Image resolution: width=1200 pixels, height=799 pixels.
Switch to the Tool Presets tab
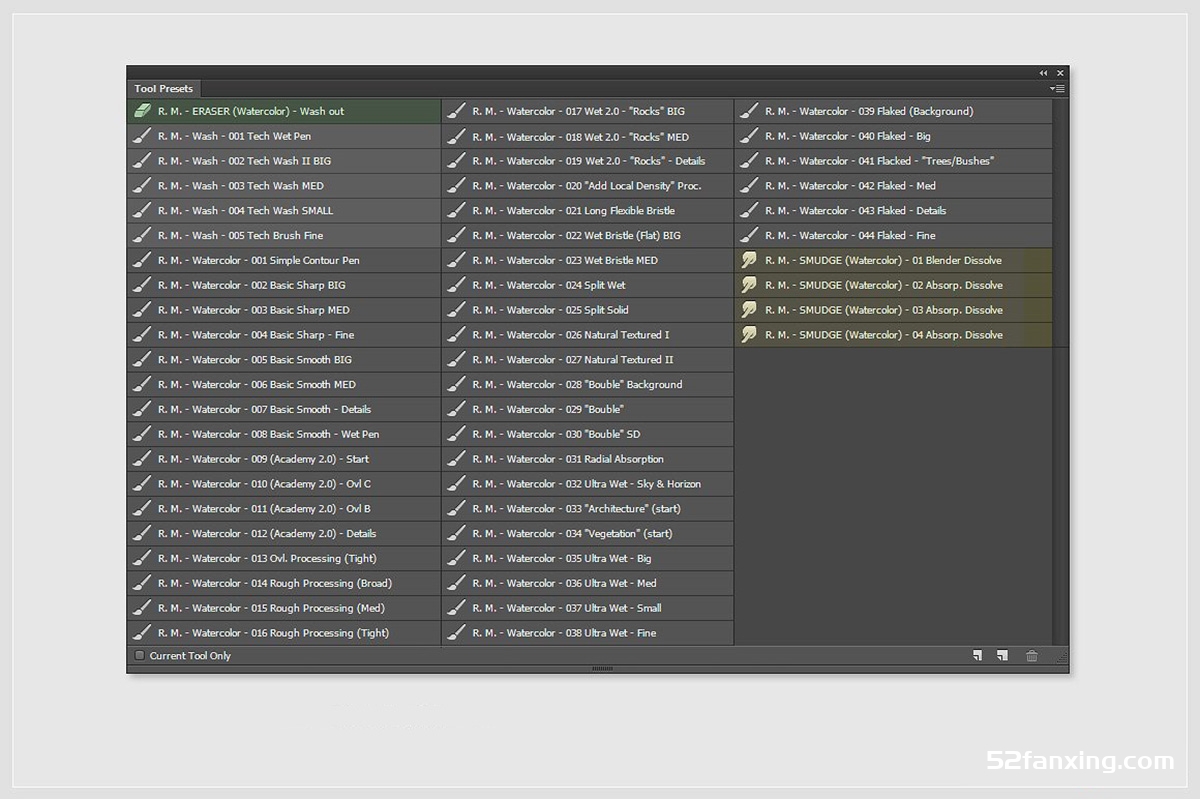coord(164,89)
